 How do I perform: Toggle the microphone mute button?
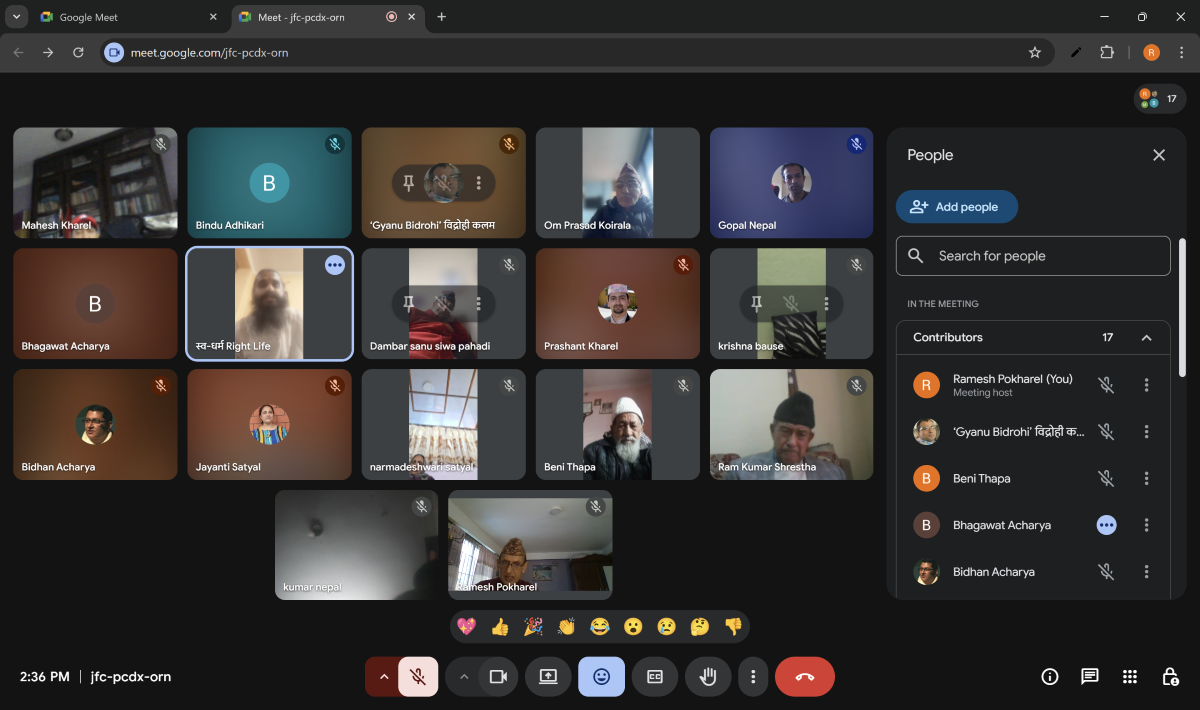click(x=418, y=677)
